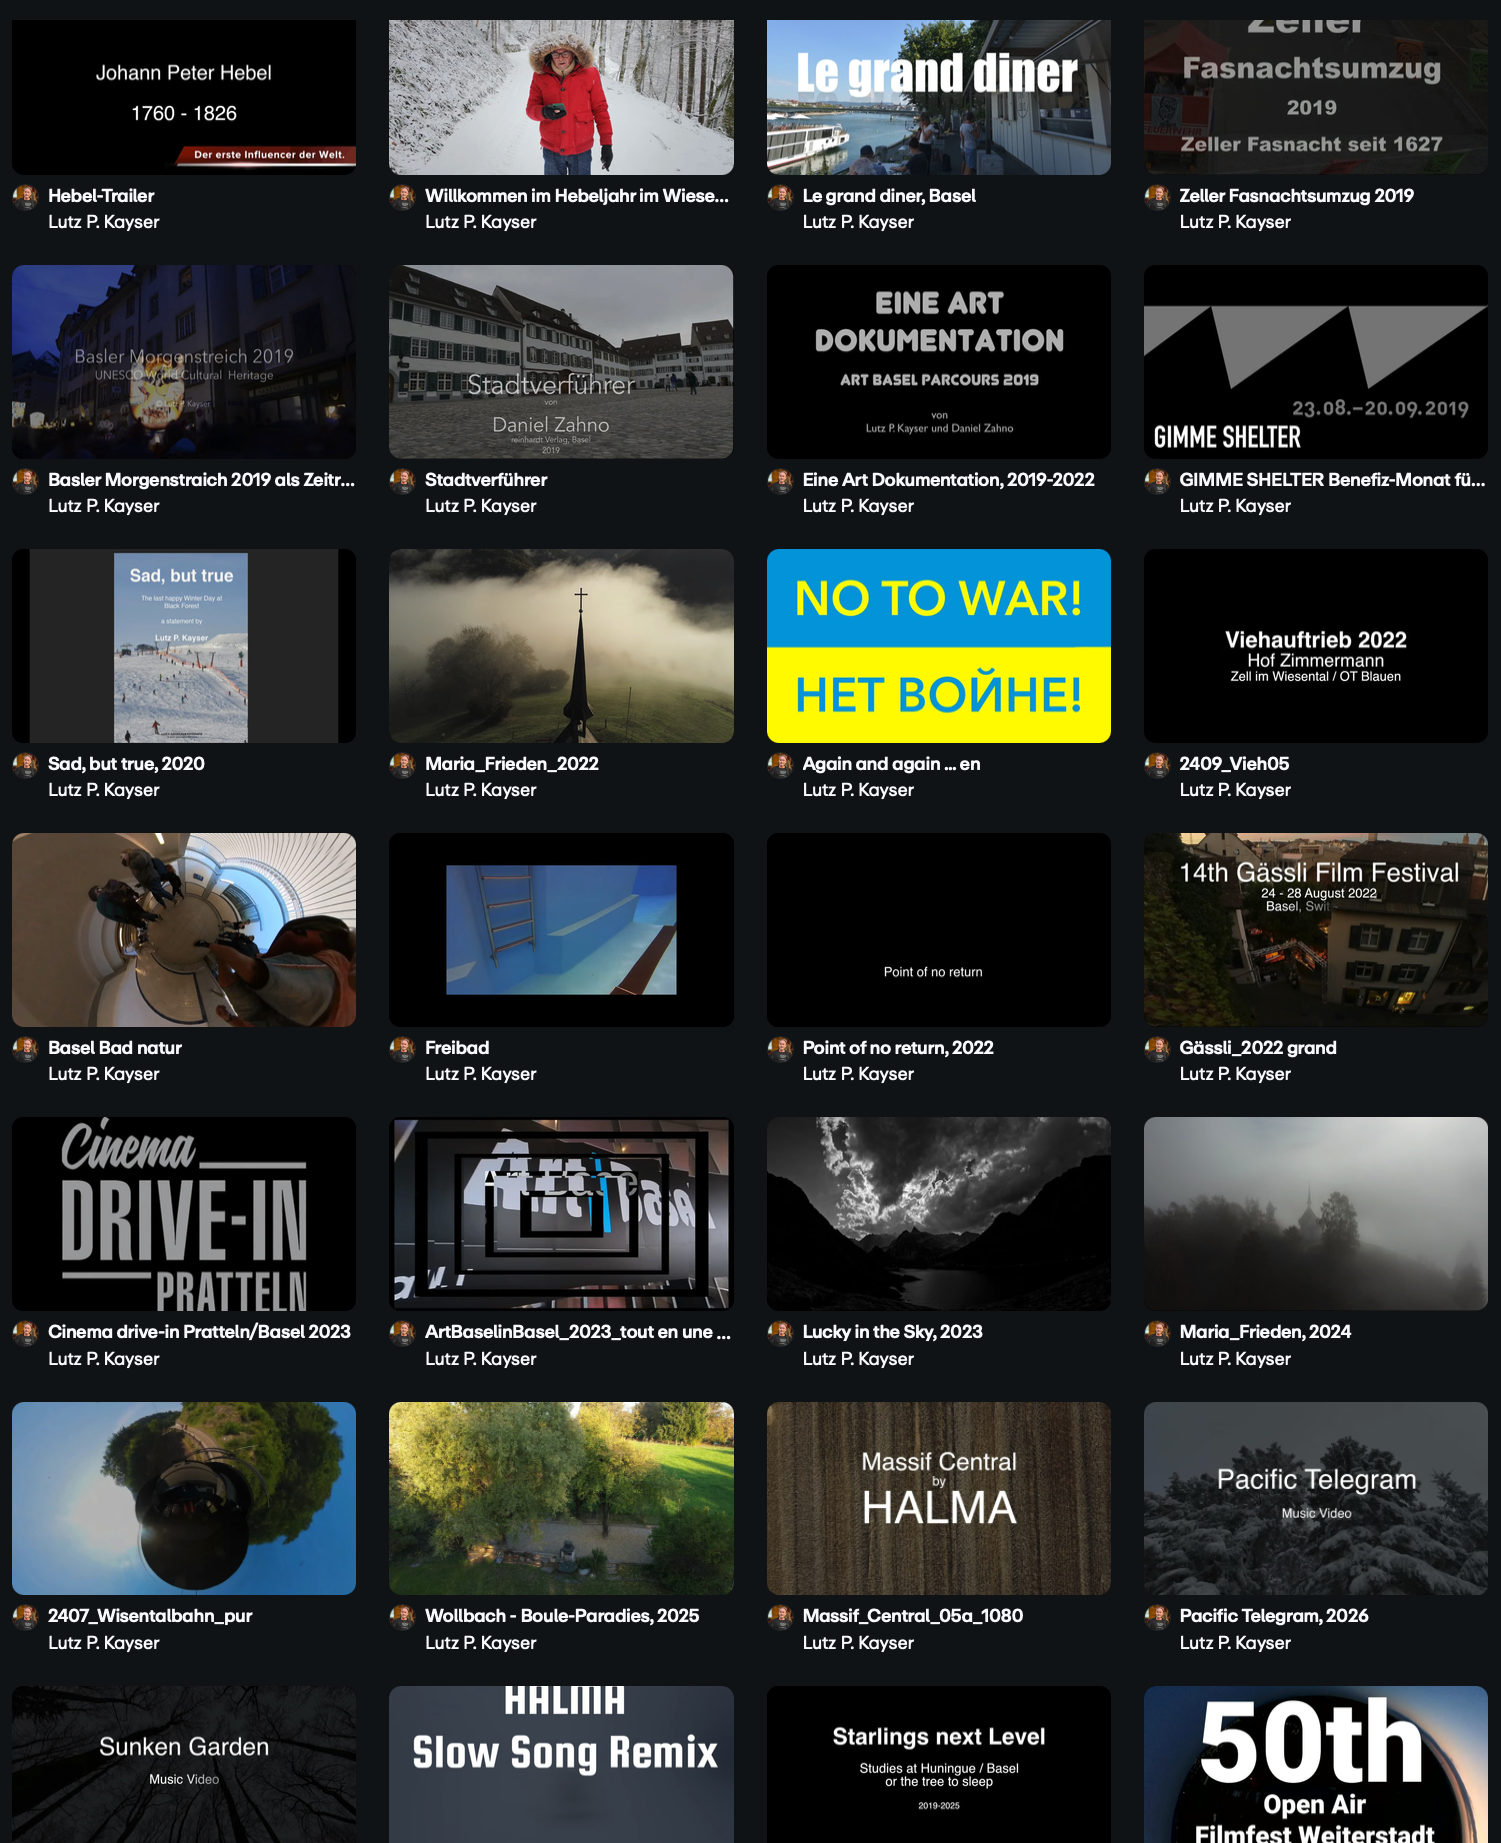Click channel avatar next to Lucky in the Sky

pos(780,1333)
